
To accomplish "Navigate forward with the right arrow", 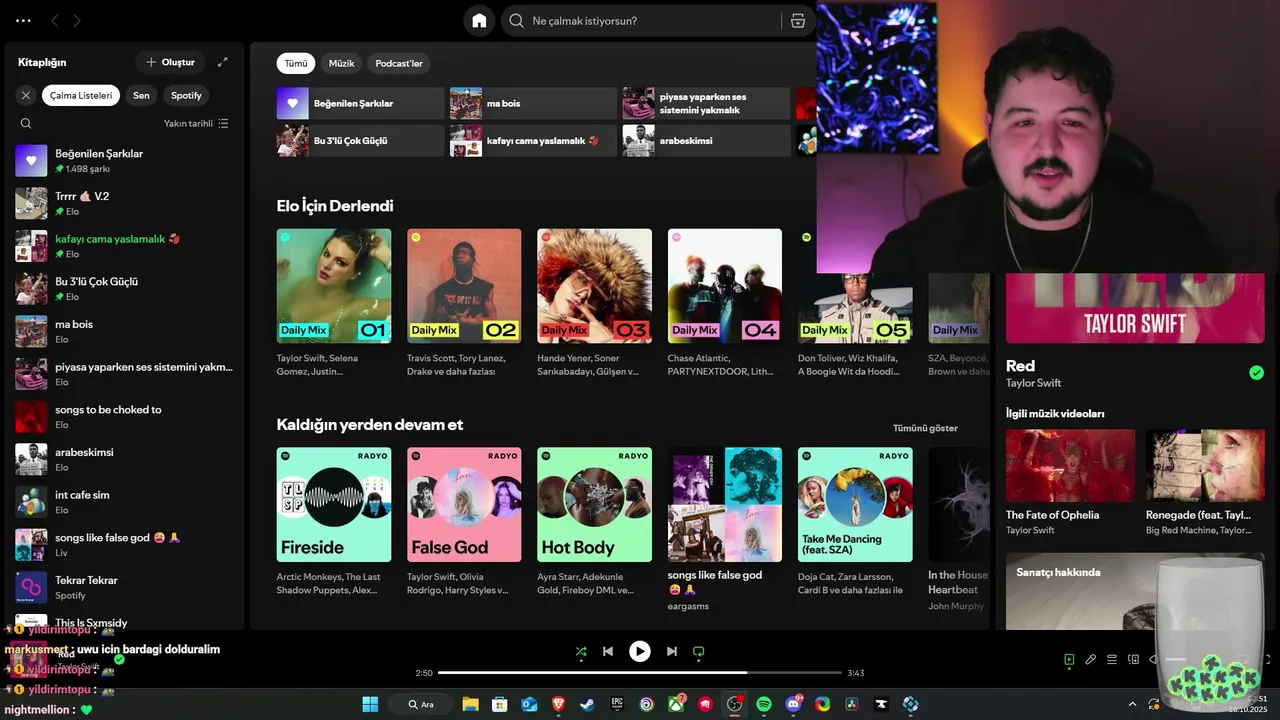I will [x=77, y=21].
